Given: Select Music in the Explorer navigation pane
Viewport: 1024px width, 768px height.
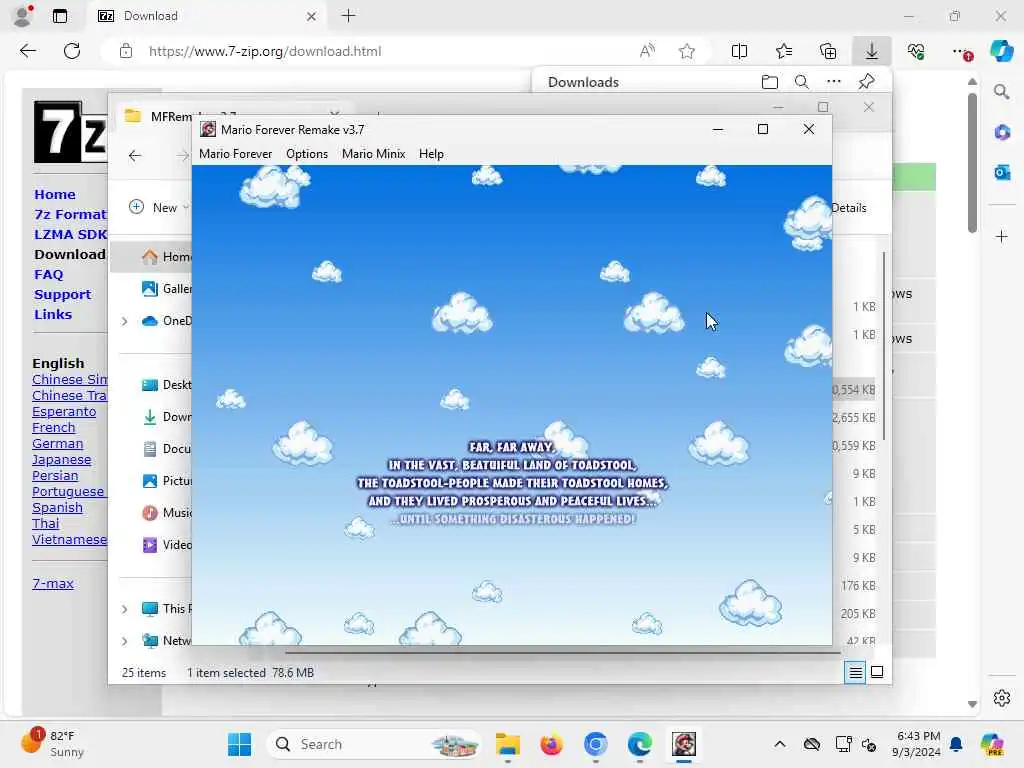Looking at the screenshot, I should click(167, 513).
